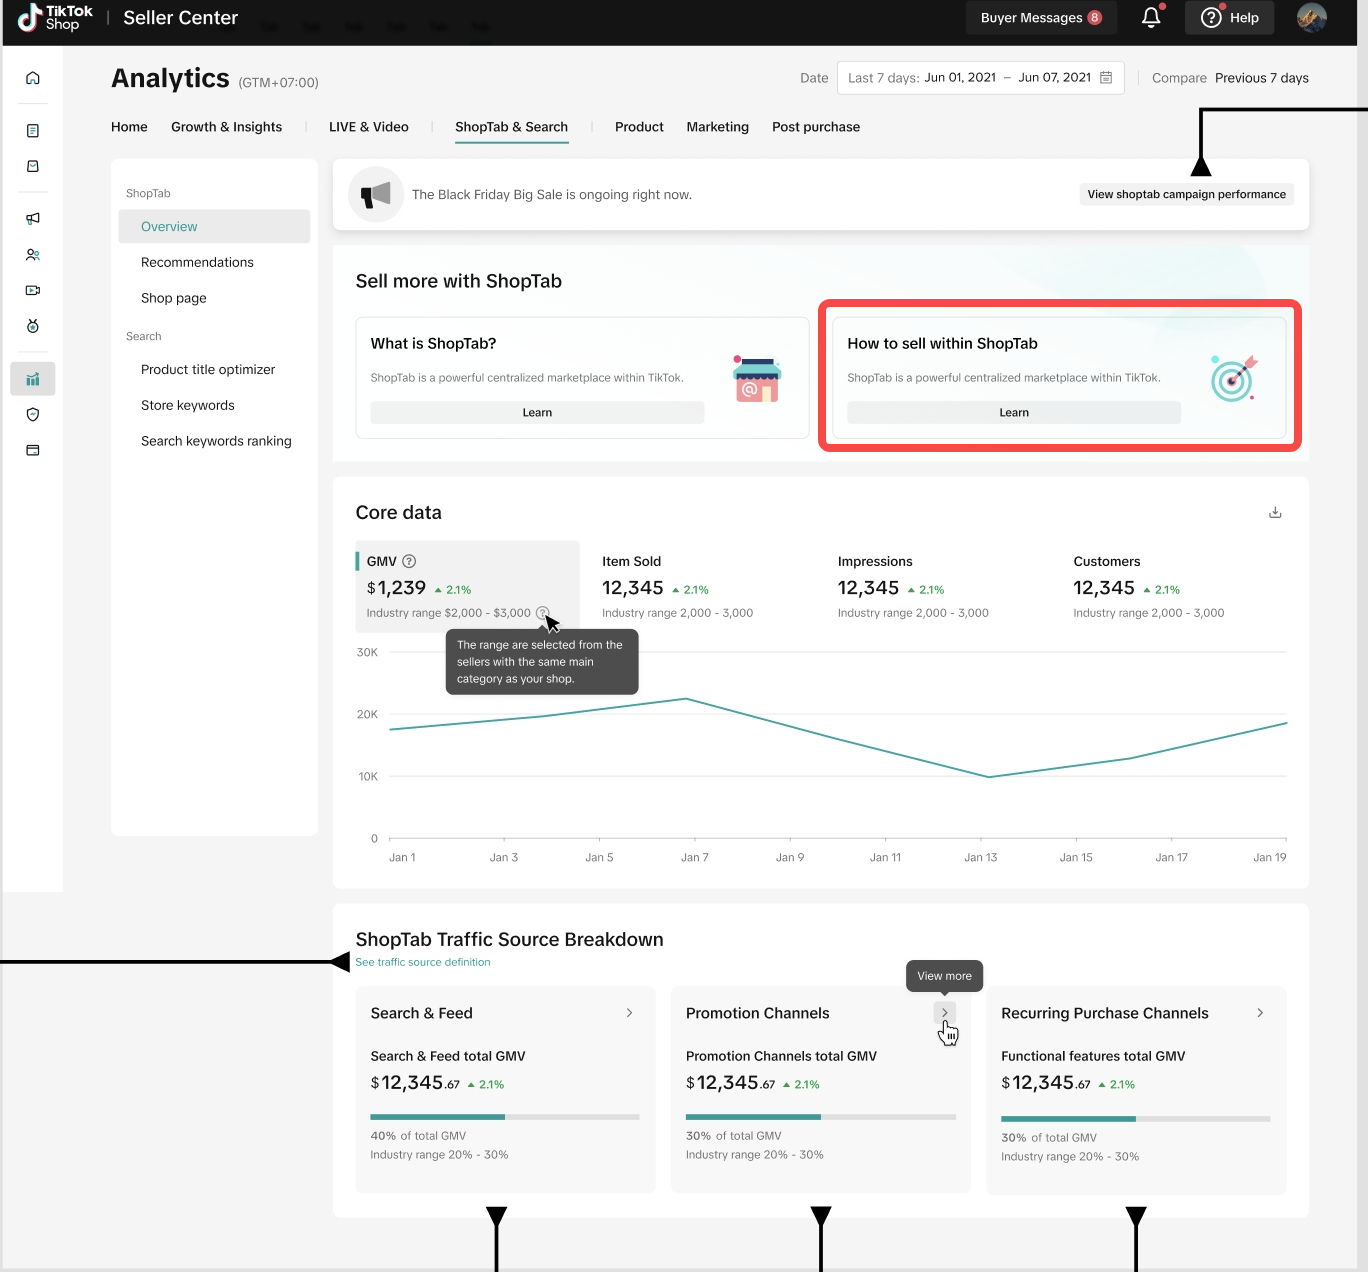The height and width of the screenshot is (1272, 1368).
Task: Open the date range picker
Action: point(980,78)
